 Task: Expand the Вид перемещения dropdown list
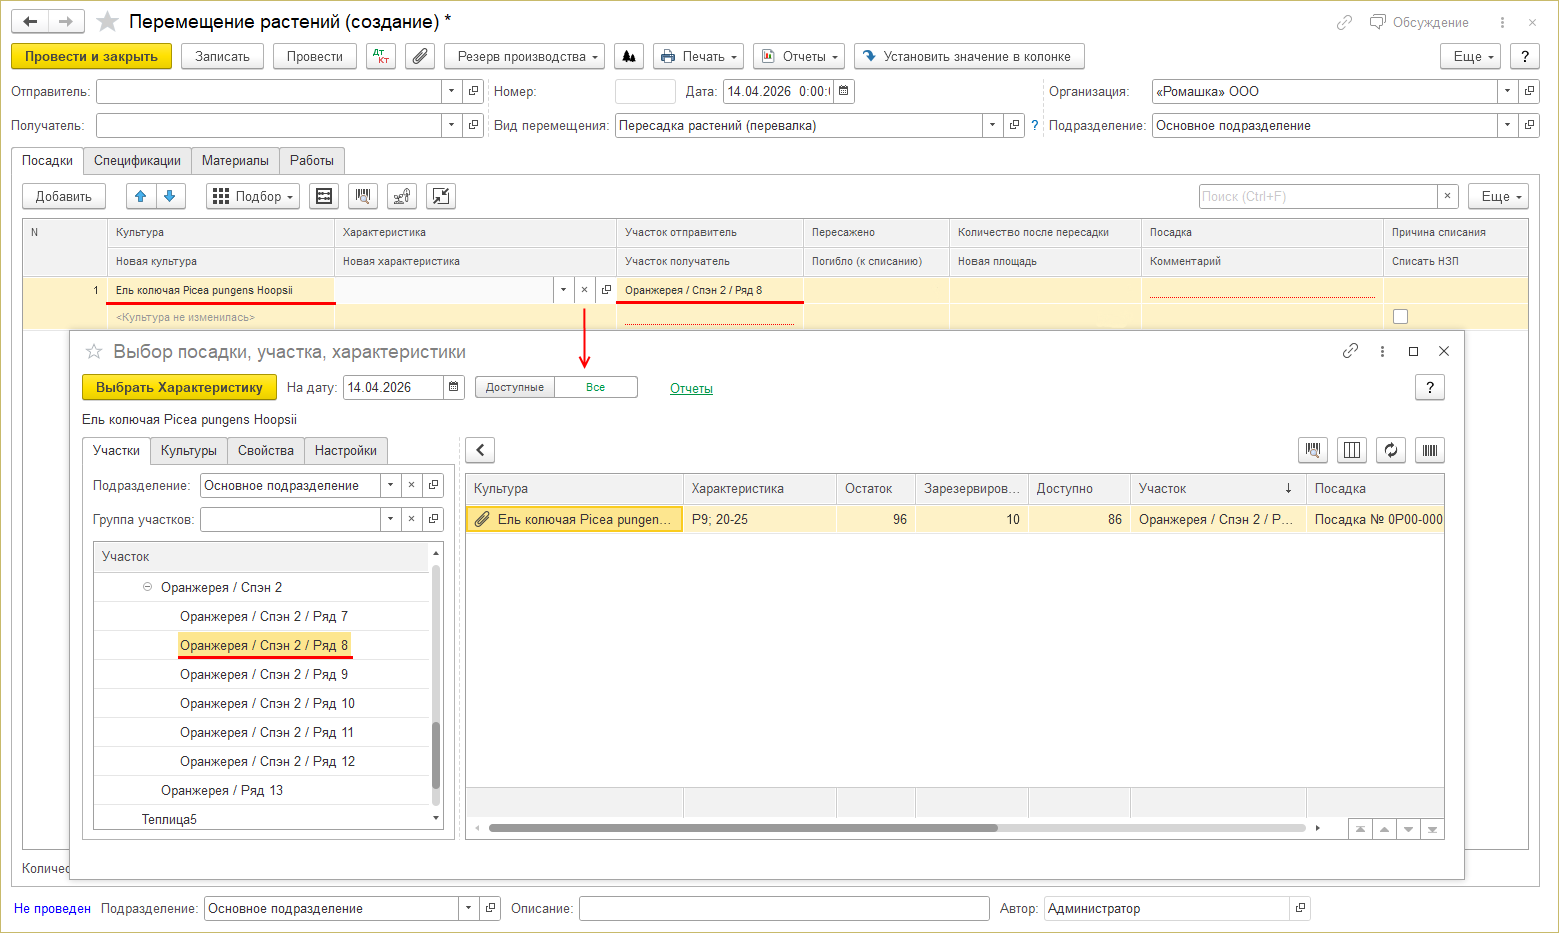992,126
